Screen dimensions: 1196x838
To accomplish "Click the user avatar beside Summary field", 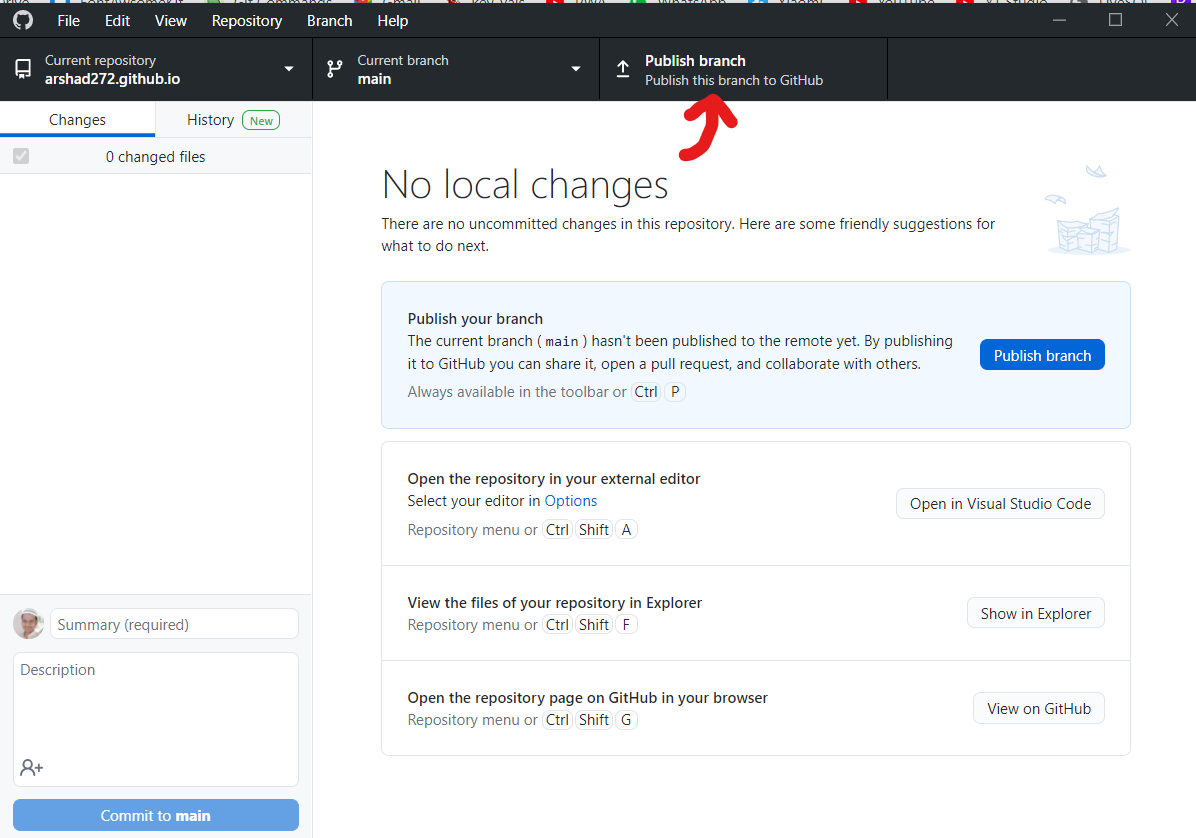I will coord(28,624).
